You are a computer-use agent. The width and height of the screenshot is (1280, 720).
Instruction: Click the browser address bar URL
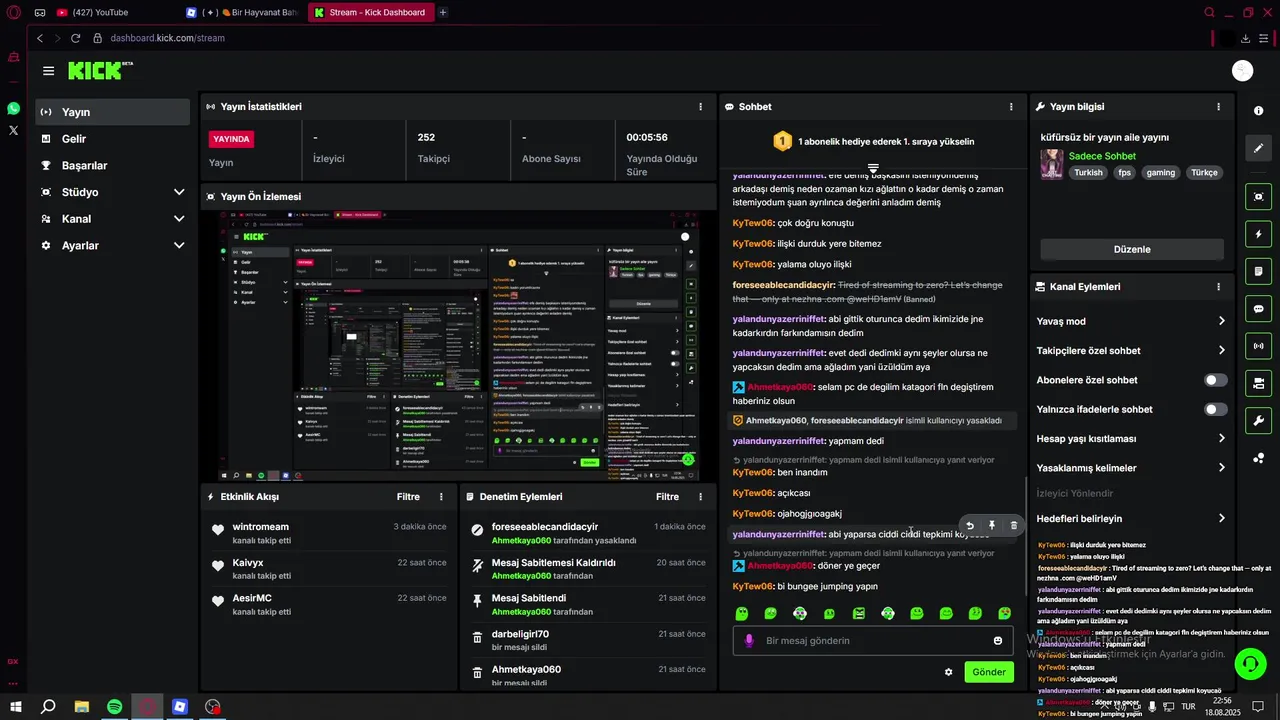click(x=167, y=38)
